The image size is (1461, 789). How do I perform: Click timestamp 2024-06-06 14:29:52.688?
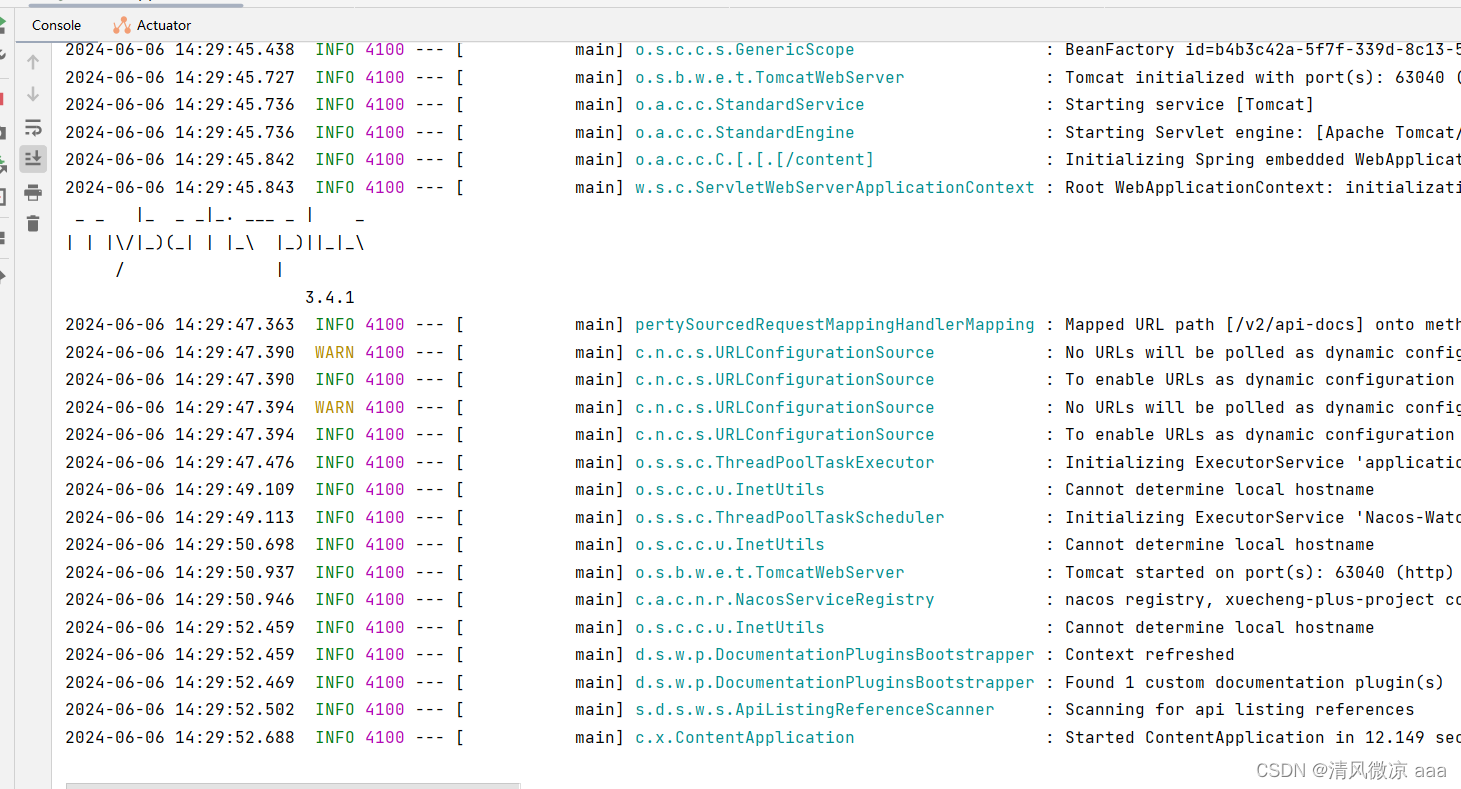180,737
